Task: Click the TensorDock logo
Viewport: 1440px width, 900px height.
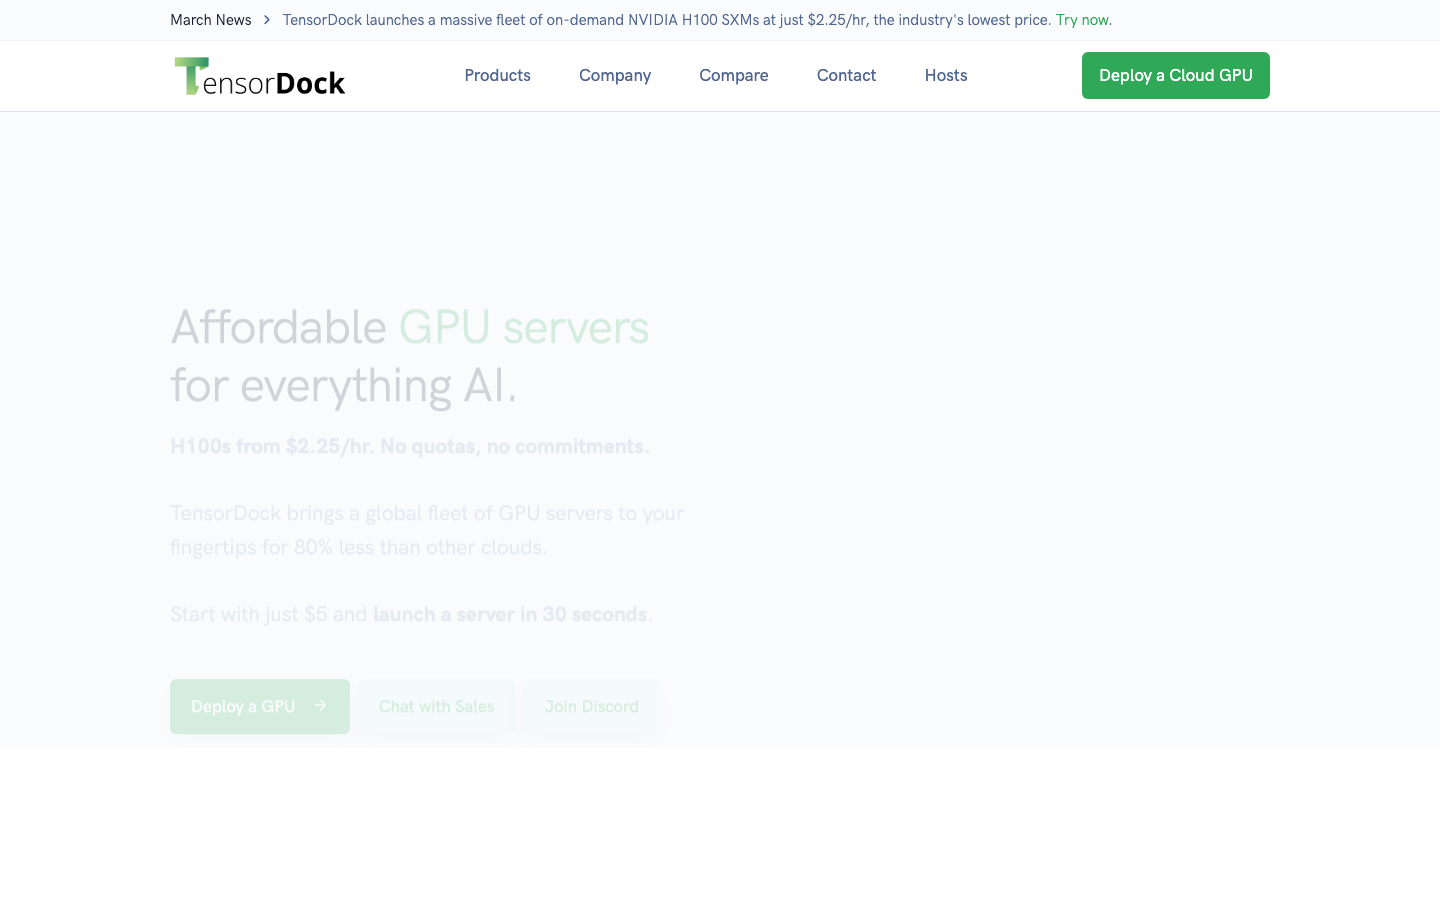Action: 260,76
